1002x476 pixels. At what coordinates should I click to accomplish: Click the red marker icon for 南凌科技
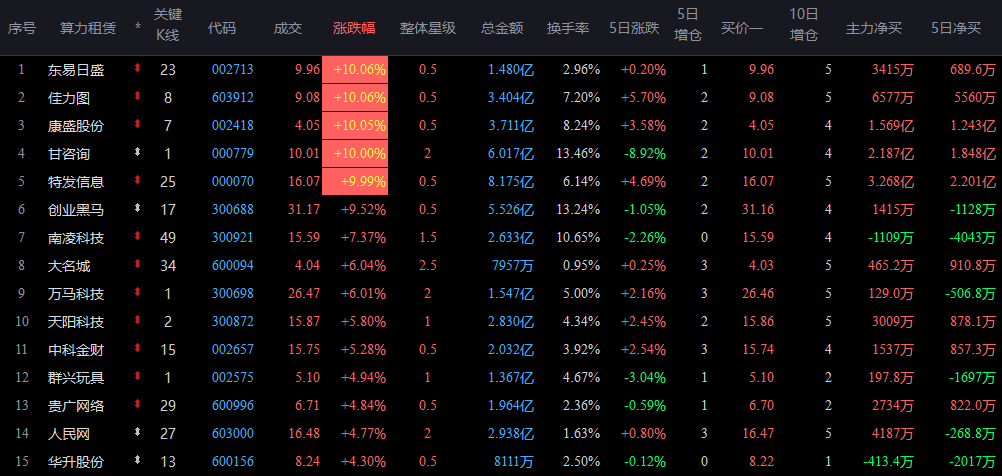137,236
